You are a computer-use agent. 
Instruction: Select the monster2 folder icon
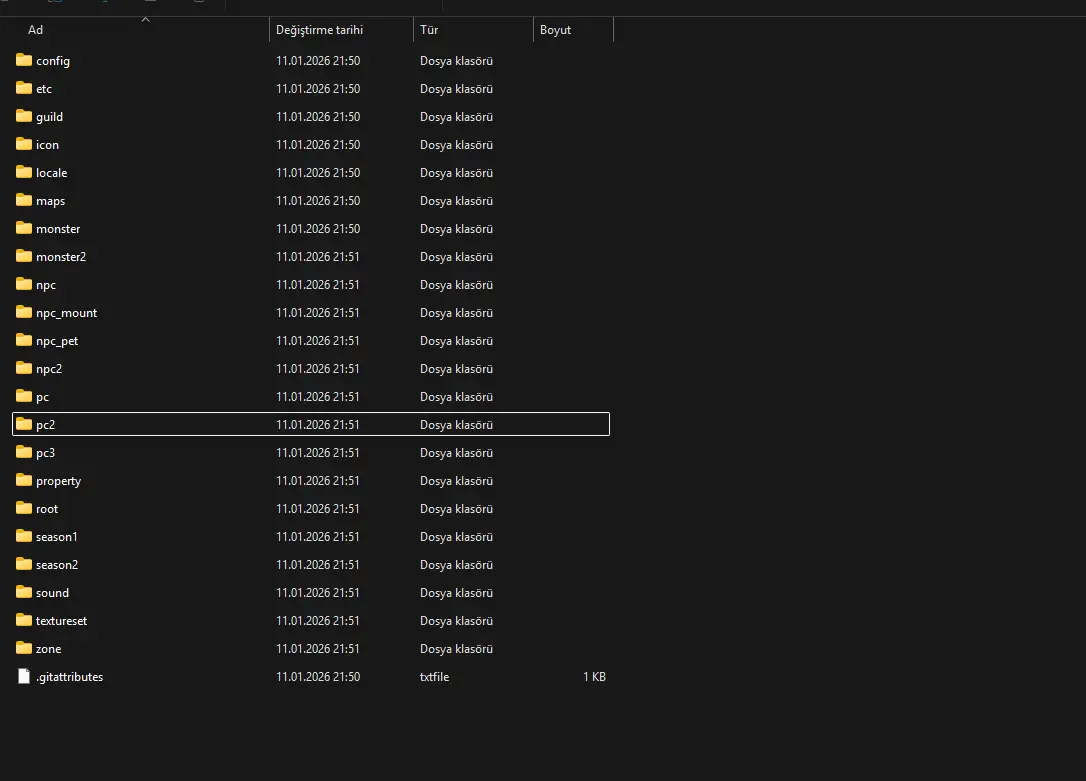coord(24,256)
